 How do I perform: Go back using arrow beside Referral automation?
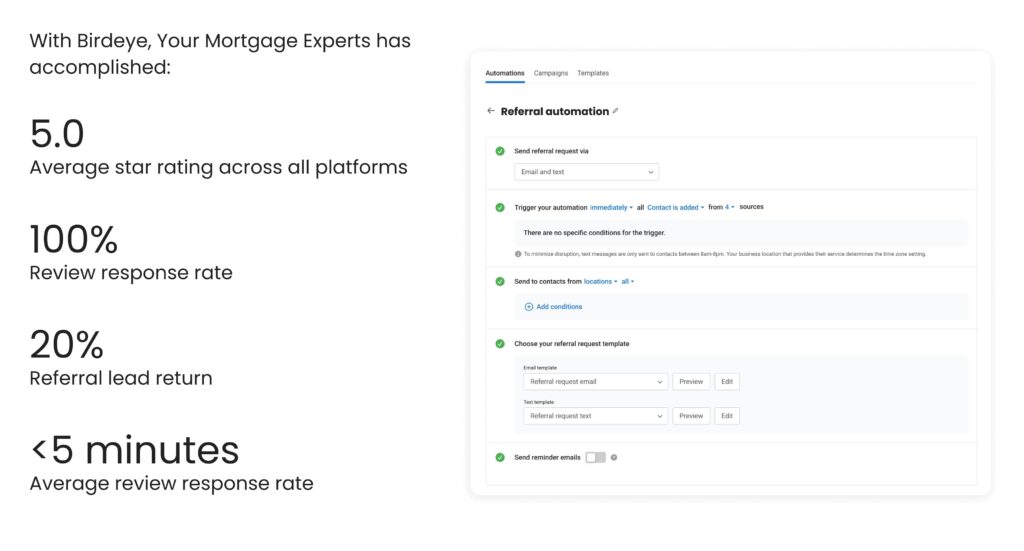[490, 111]
